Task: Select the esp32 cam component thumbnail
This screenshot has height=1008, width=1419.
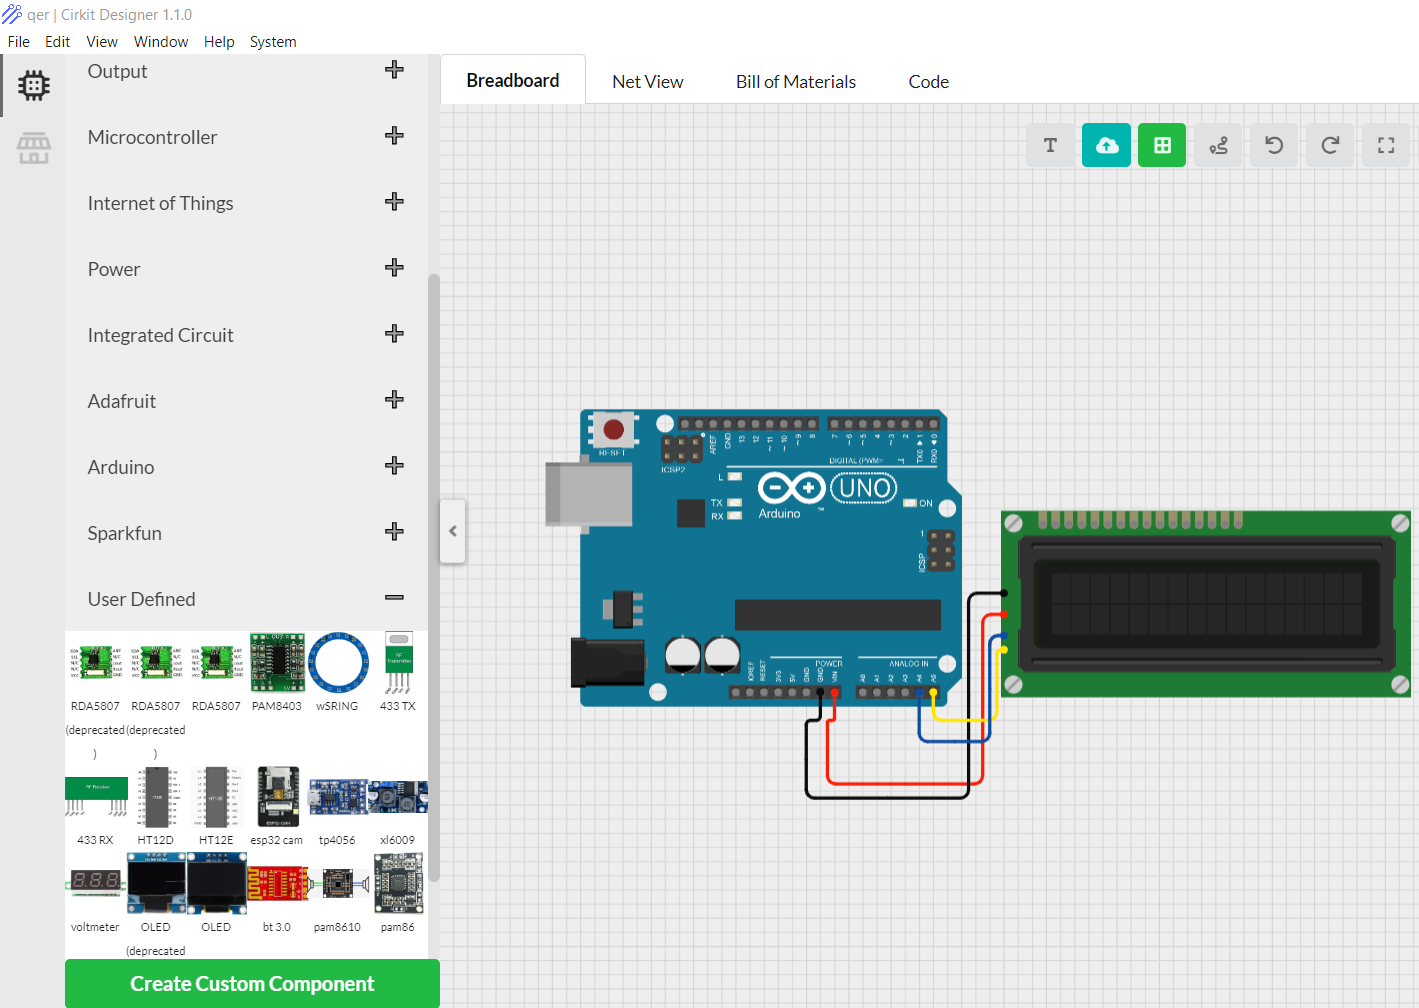Action: (x=277, y=797)
